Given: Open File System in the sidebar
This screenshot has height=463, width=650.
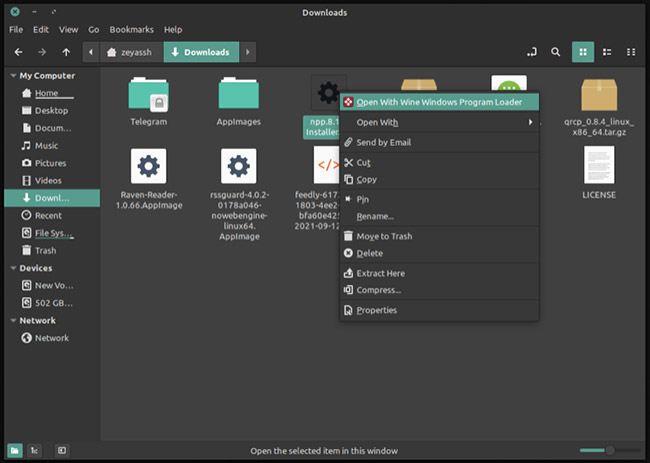Looking at the screenshot, I should (x=52, y=233).
